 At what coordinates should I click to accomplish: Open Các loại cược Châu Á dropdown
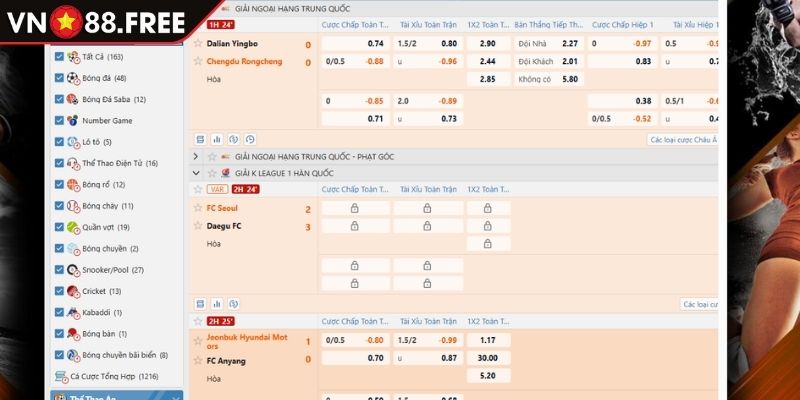coord(682,140)
